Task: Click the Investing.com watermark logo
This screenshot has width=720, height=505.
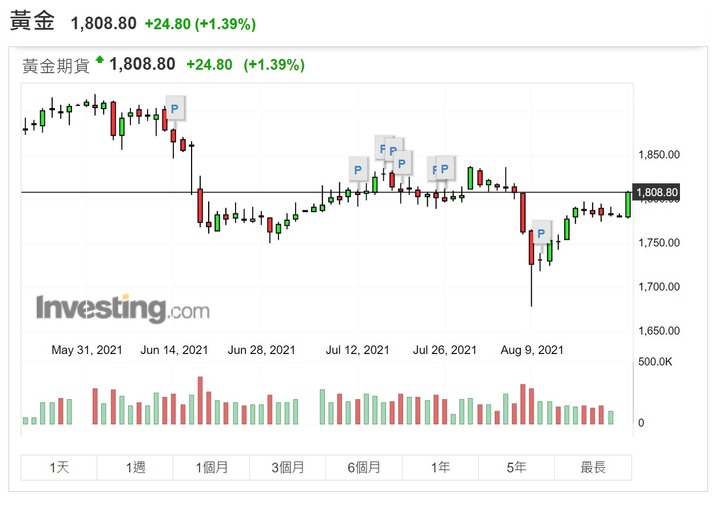Action: (x=123, y=309)
